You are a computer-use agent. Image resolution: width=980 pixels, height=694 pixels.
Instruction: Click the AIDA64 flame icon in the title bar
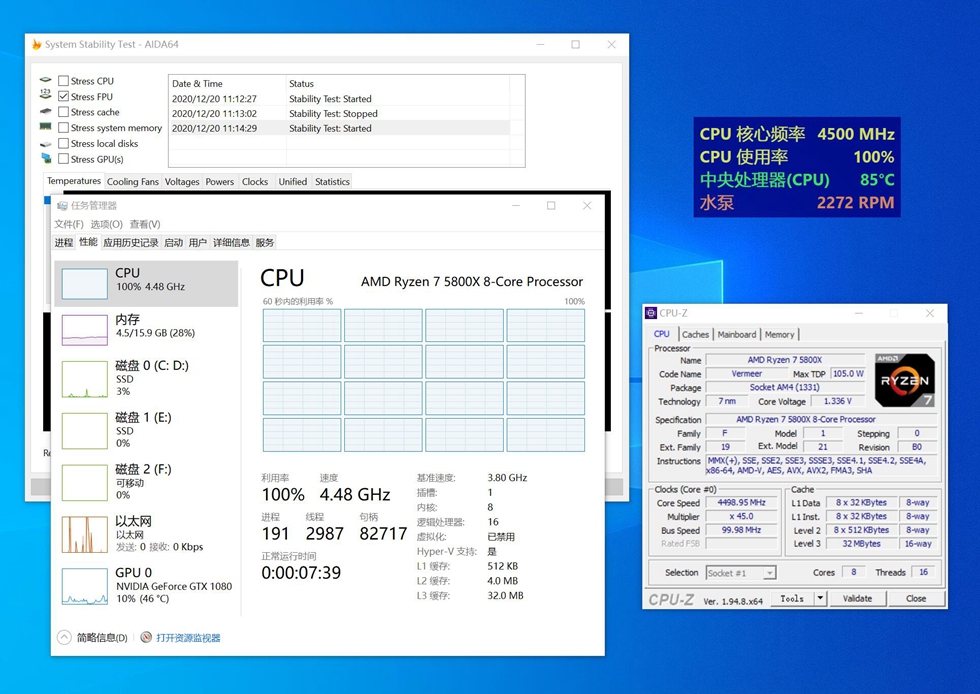click(x=38, y=44)
